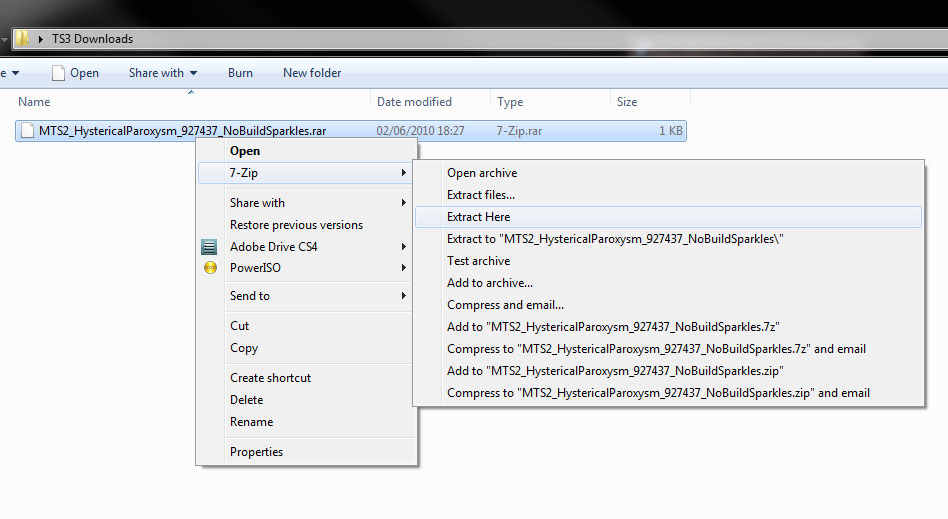Click the TS3 Downloads address text
Screen dimensions: 948x519
click(93, 39)
